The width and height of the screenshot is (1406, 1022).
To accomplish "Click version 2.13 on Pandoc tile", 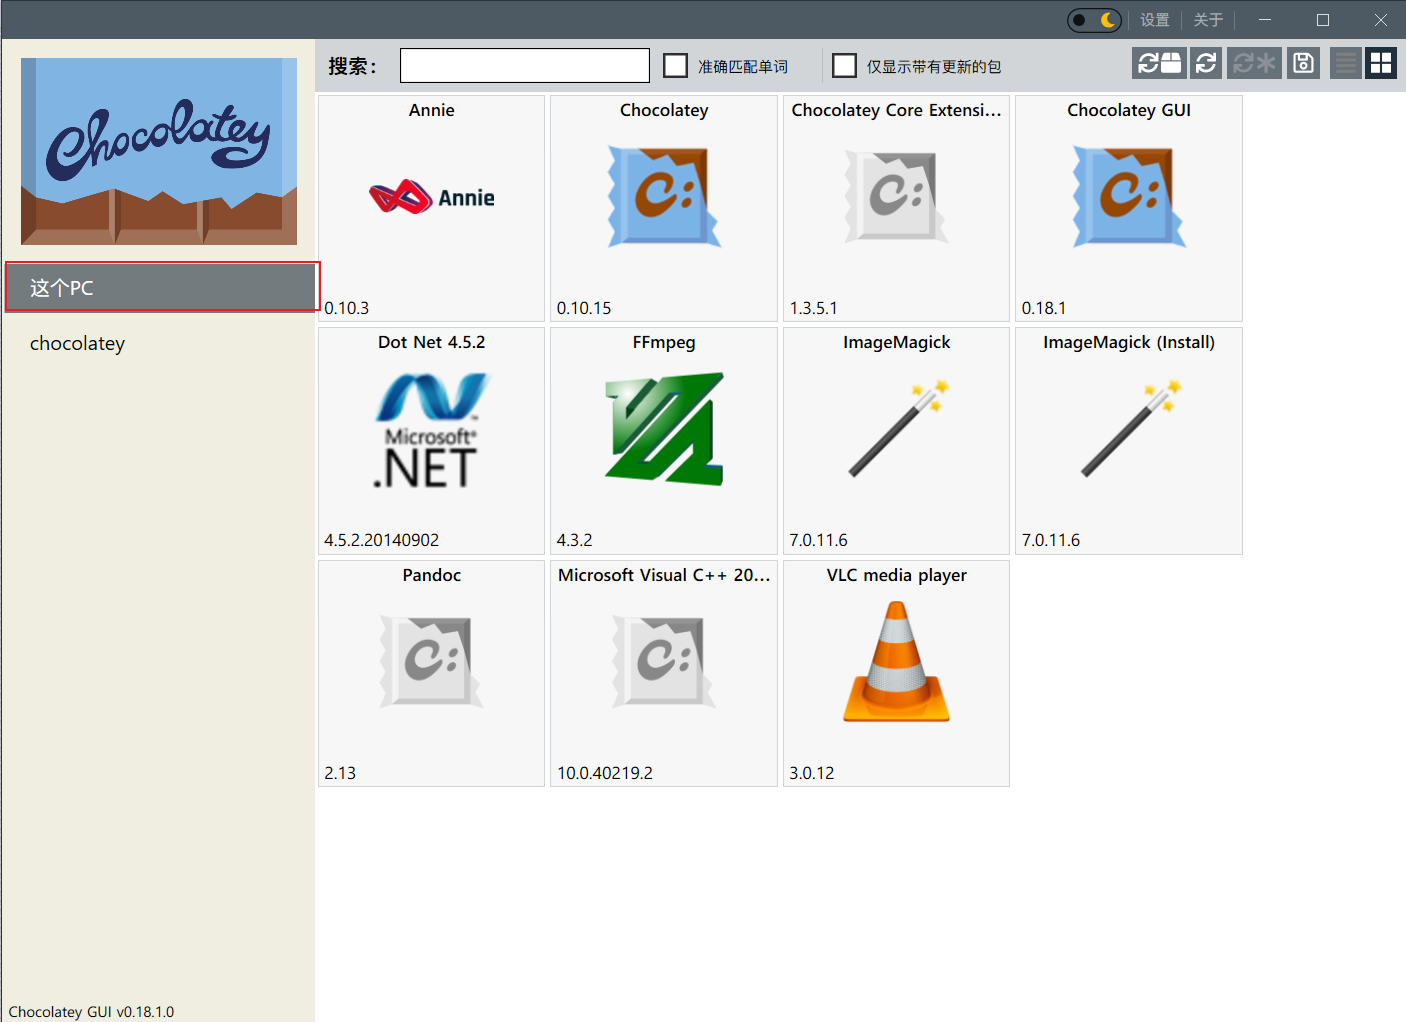I will [340, 773].
